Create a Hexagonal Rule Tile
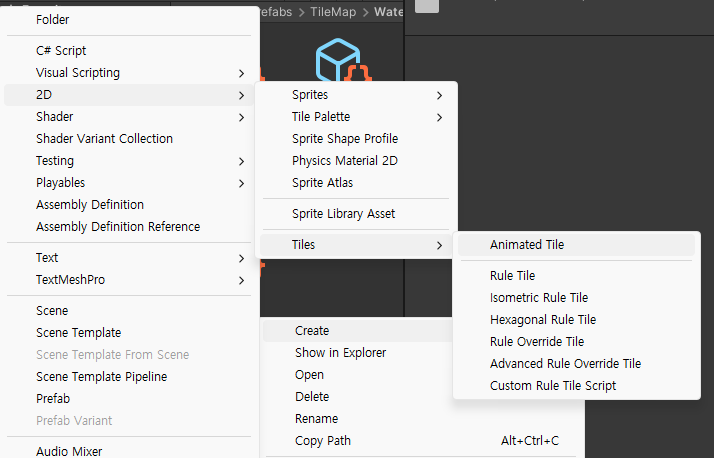The image size is (714, 458). [x=576, y=320]
